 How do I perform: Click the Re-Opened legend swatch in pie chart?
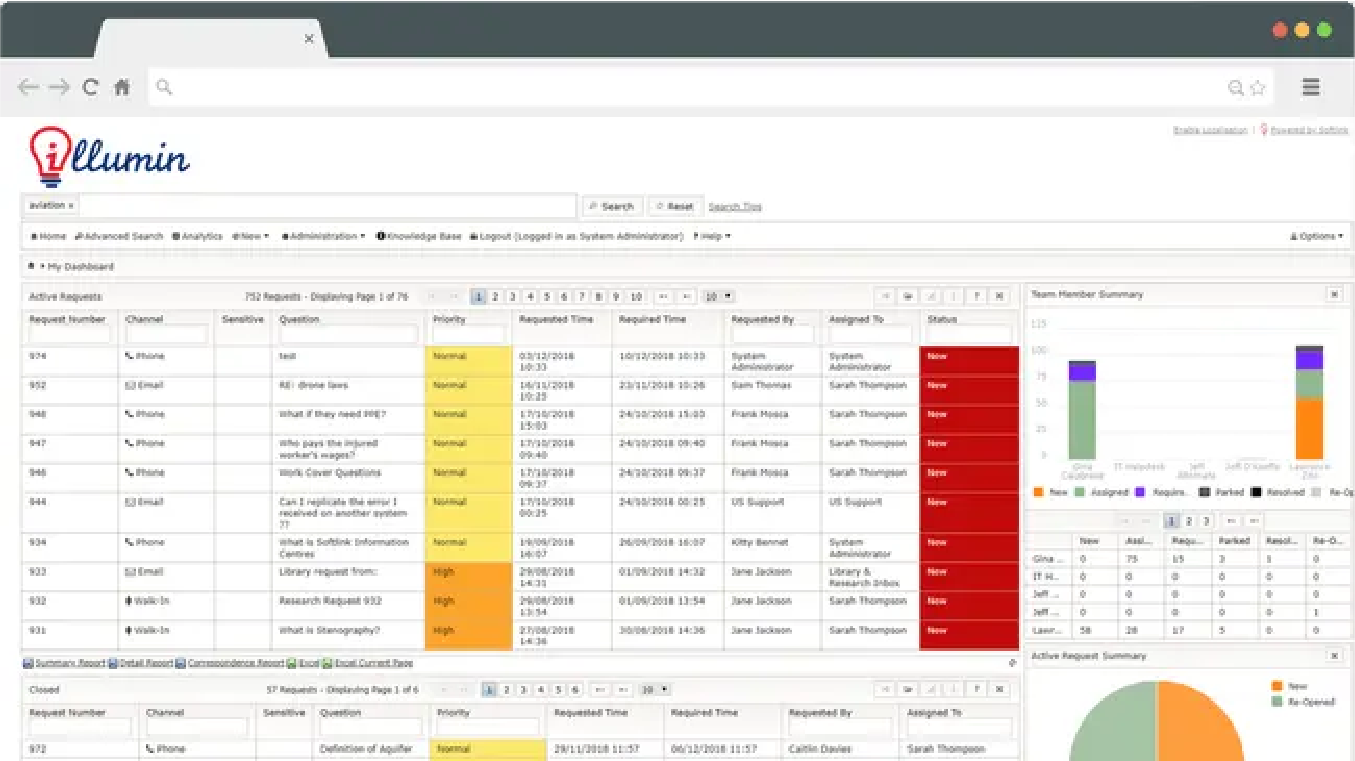(1277, 702)
